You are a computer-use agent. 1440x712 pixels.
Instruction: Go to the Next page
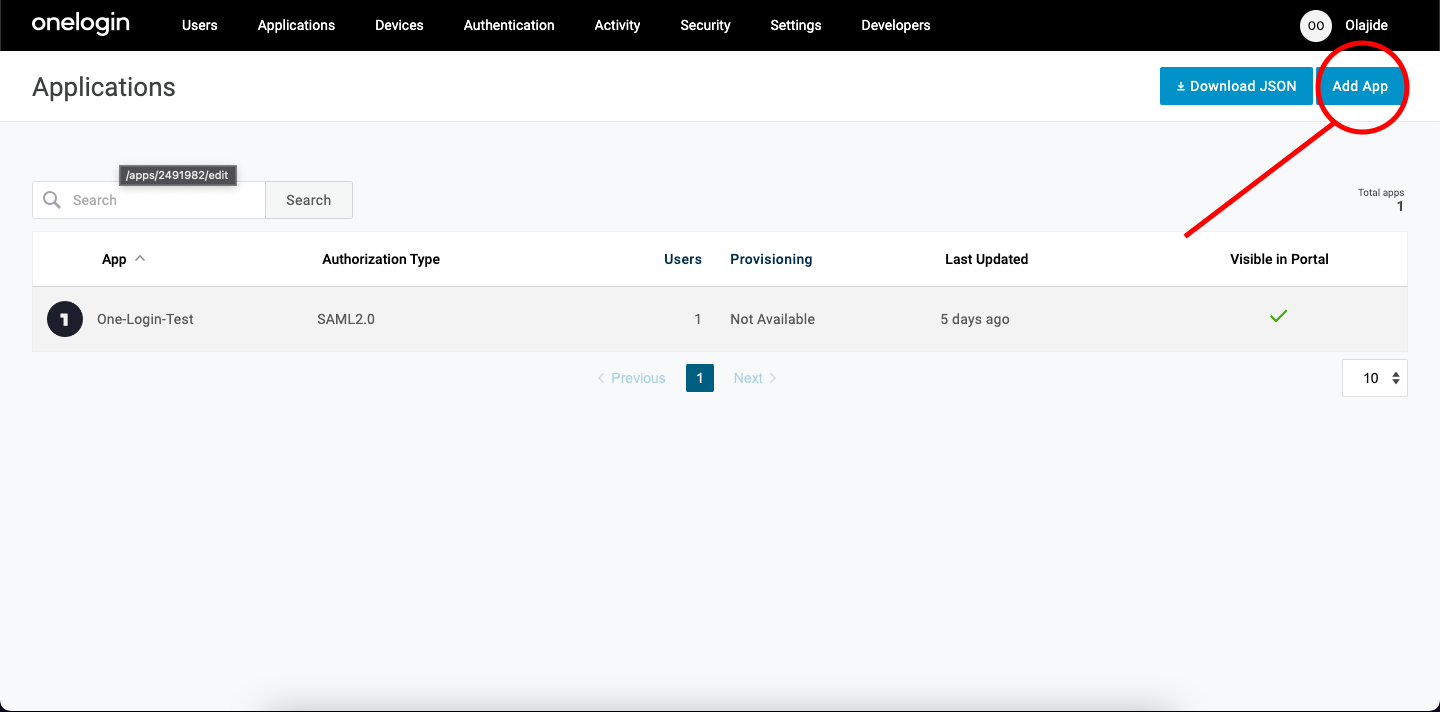click(755, 378)
